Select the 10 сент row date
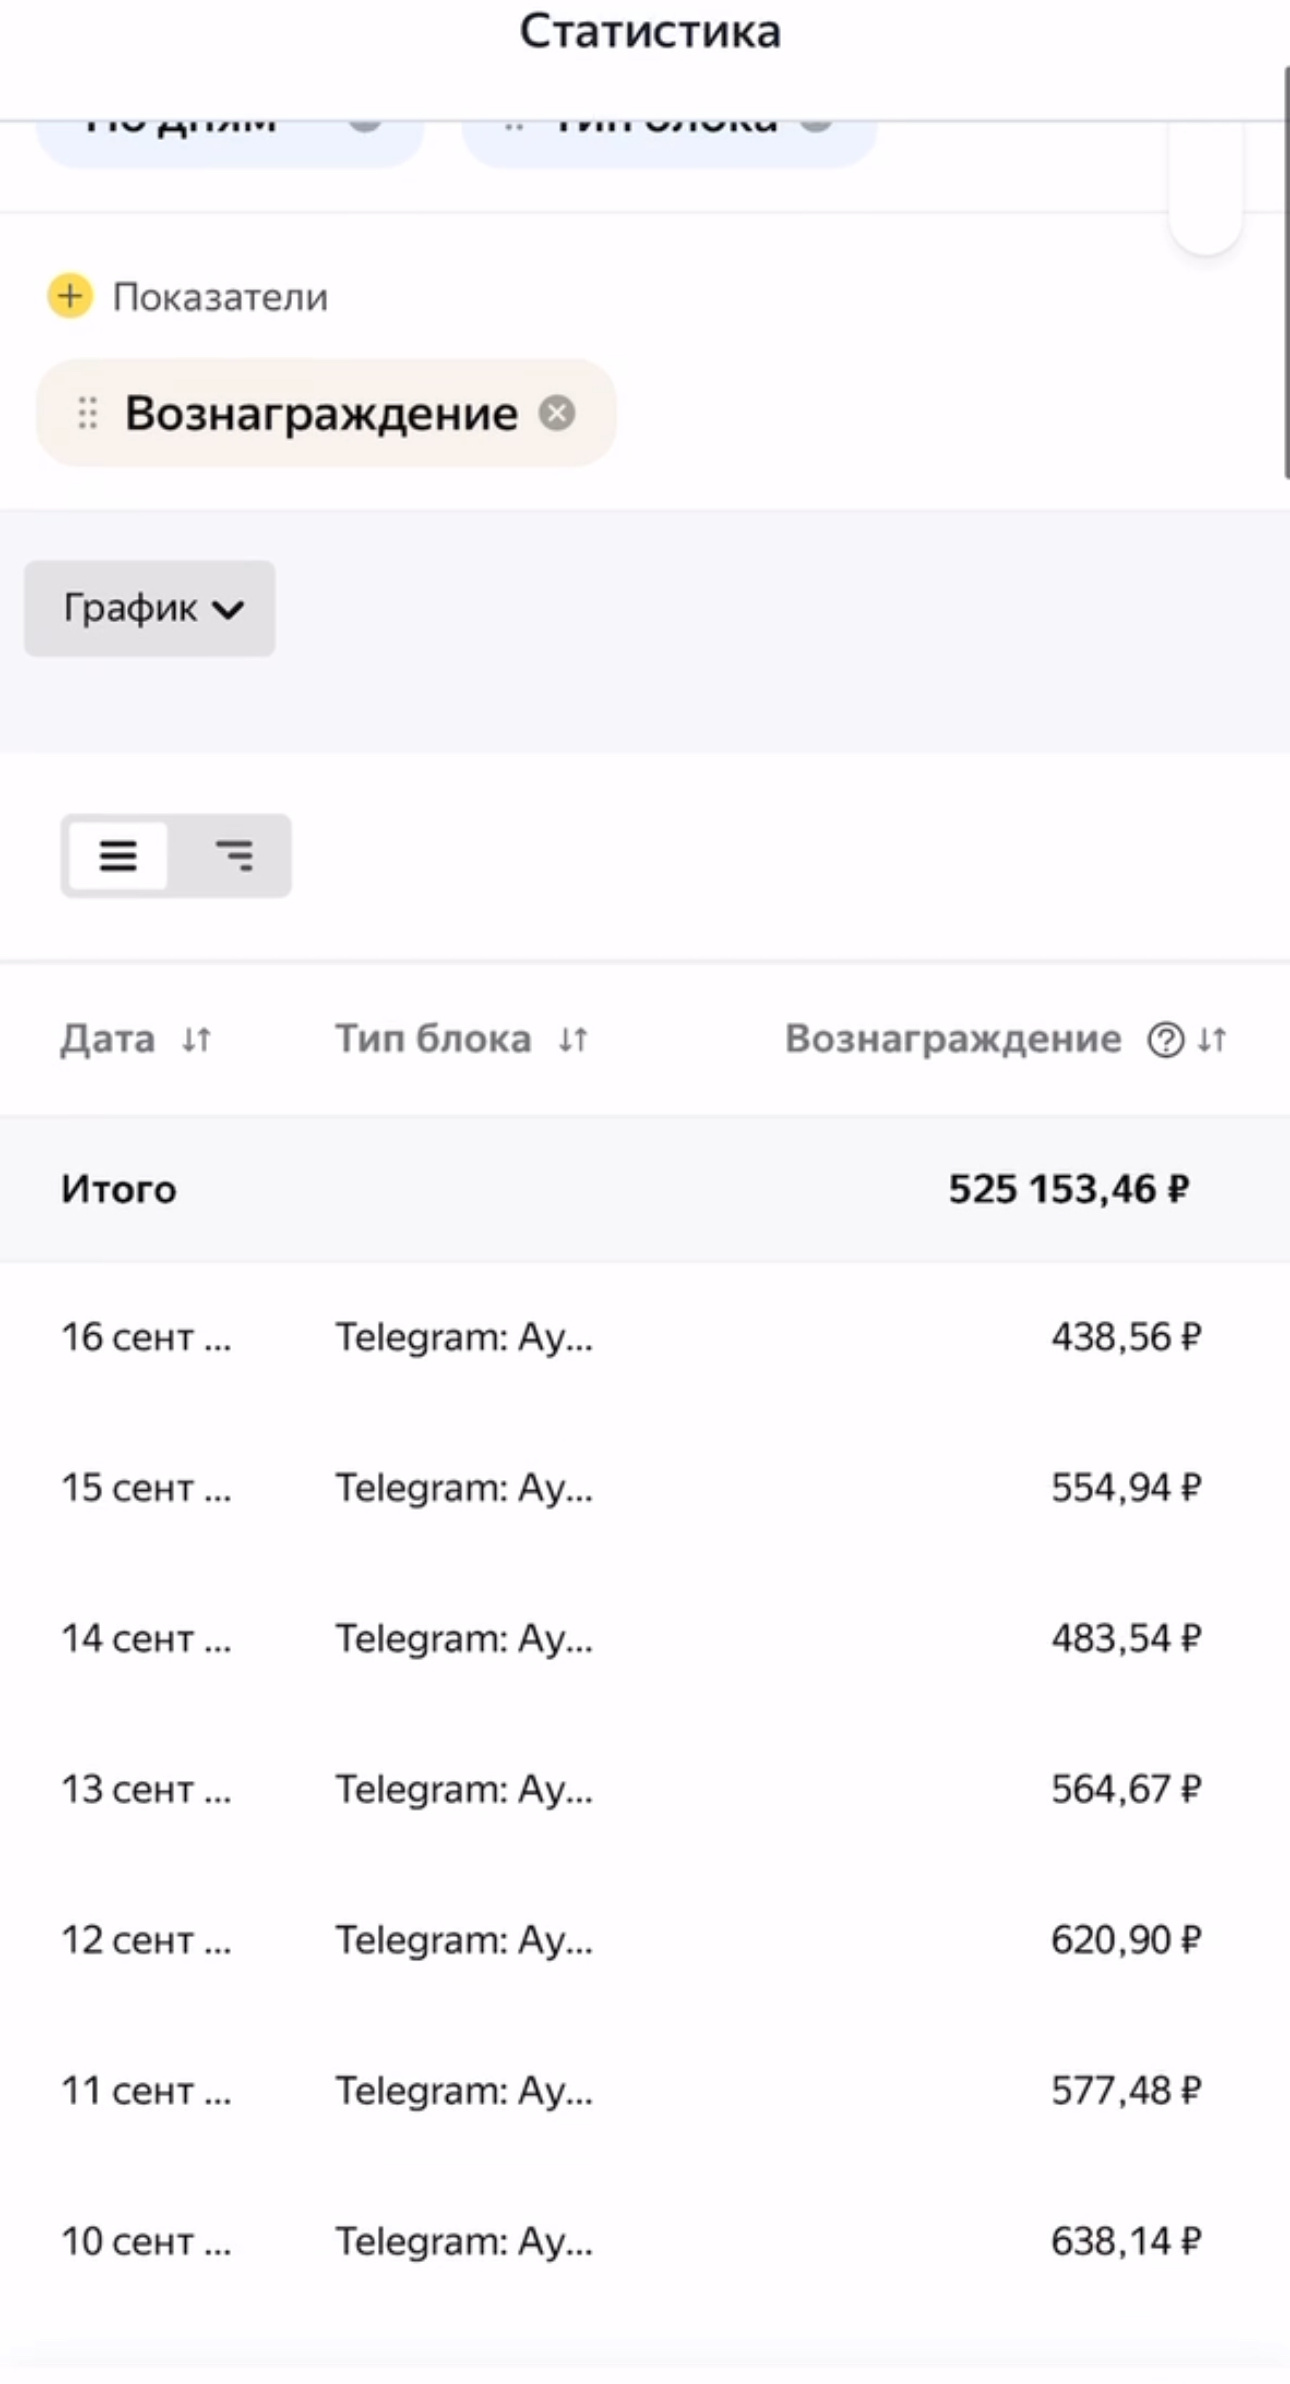 click(146, 2242)
